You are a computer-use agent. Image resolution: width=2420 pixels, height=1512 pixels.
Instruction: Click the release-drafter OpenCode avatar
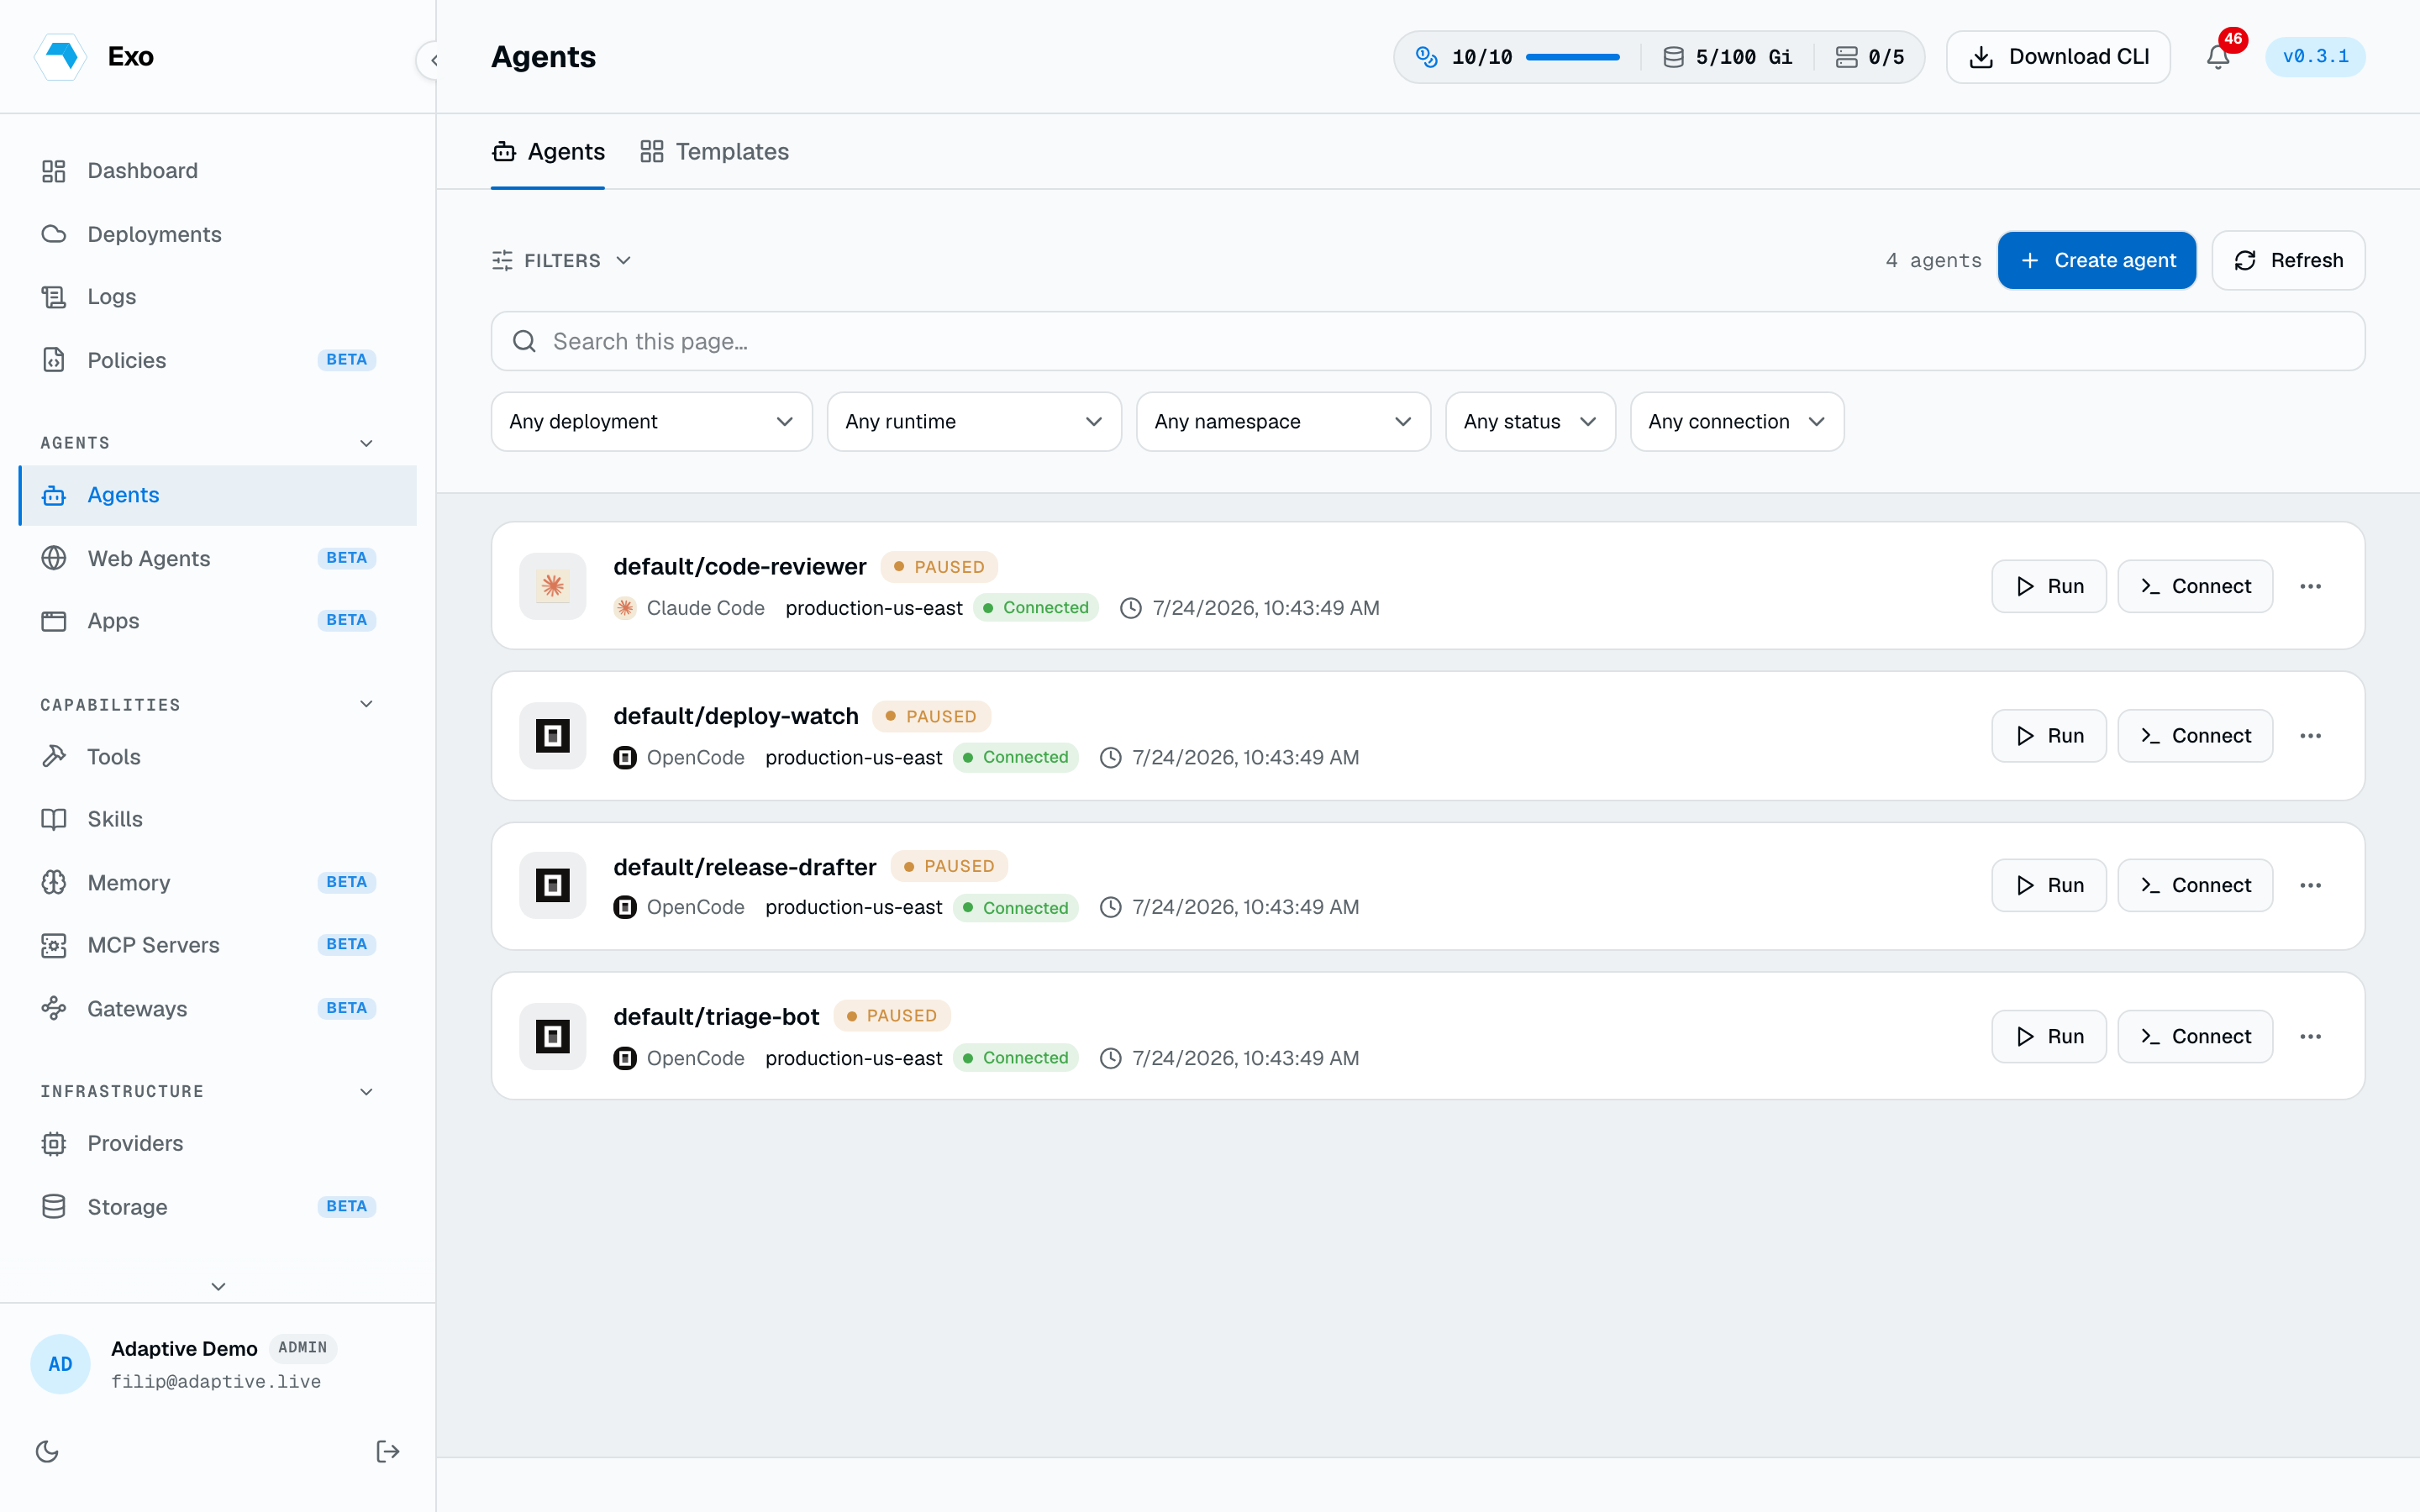[553, 885]
